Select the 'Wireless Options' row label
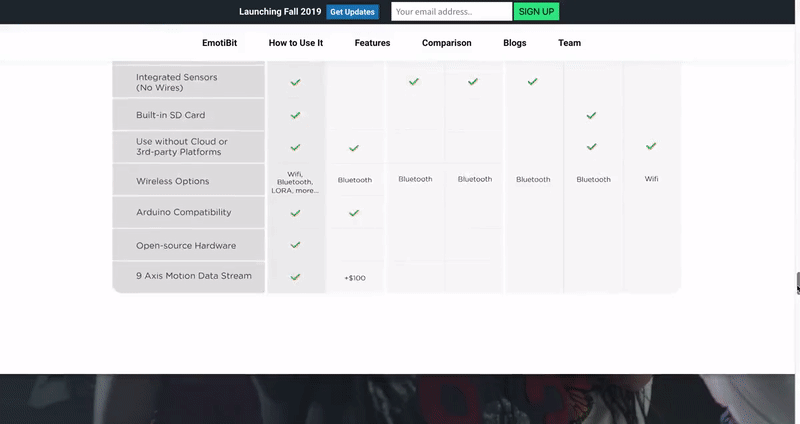The image size is (800, 424). (x=172, y=181)
